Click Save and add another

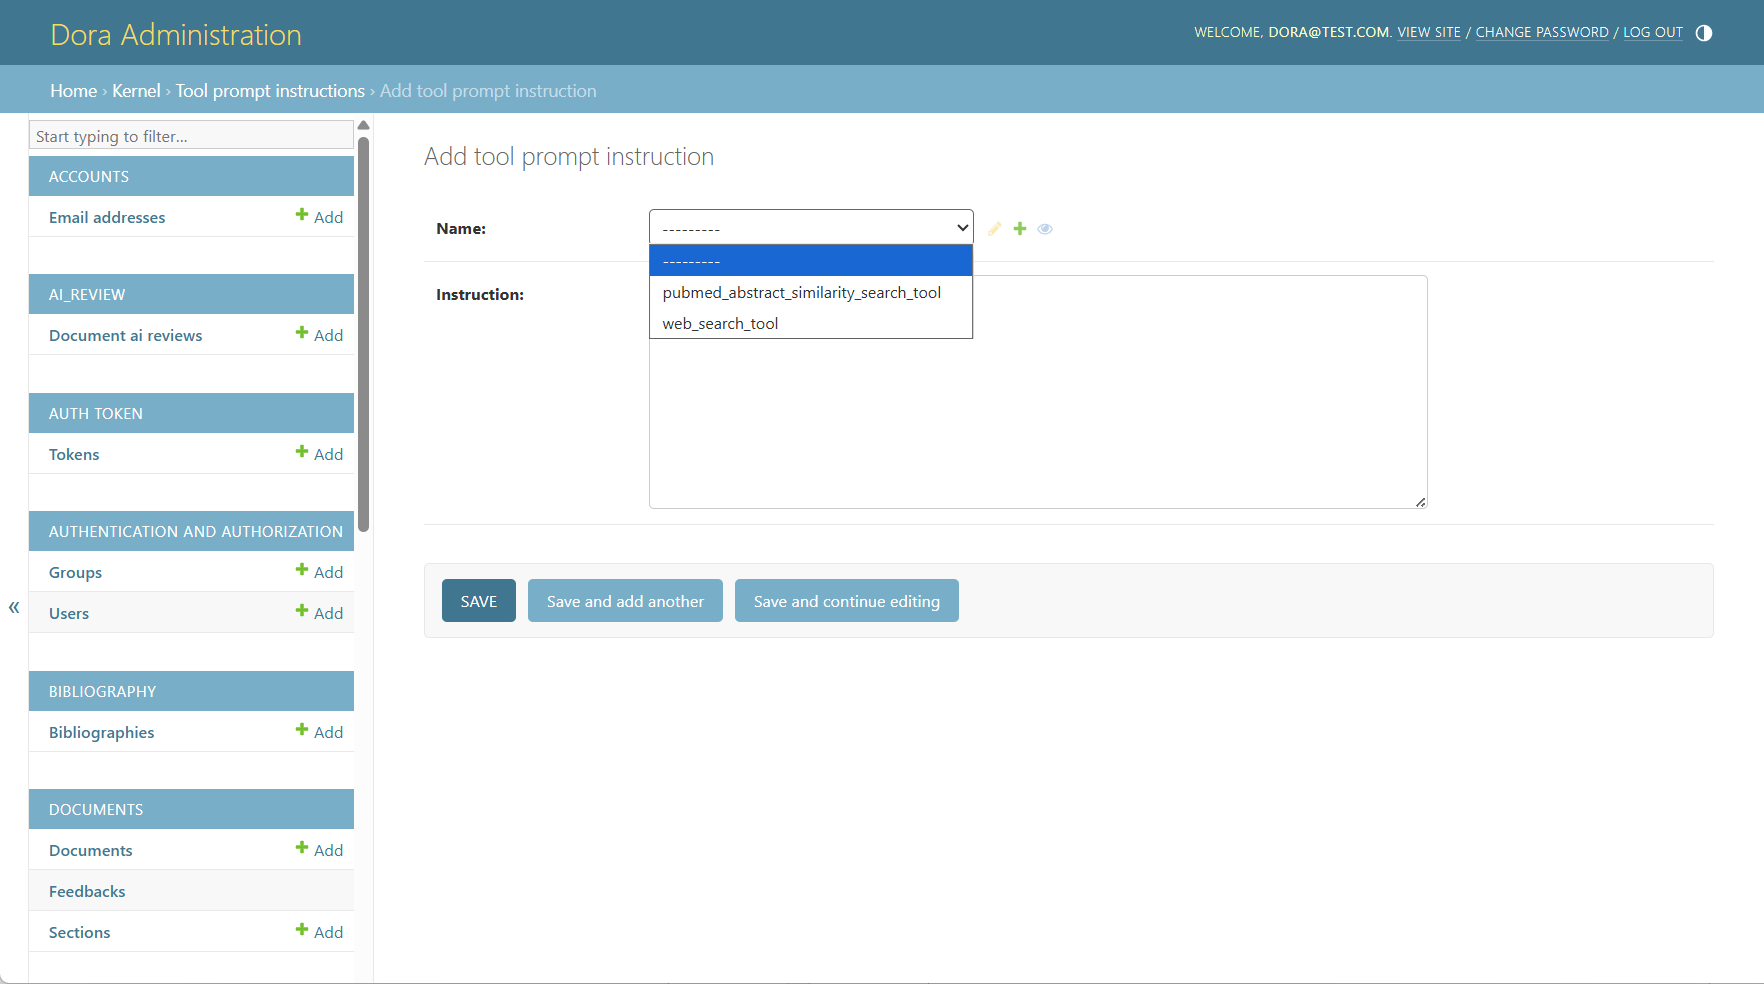(624, 600)
